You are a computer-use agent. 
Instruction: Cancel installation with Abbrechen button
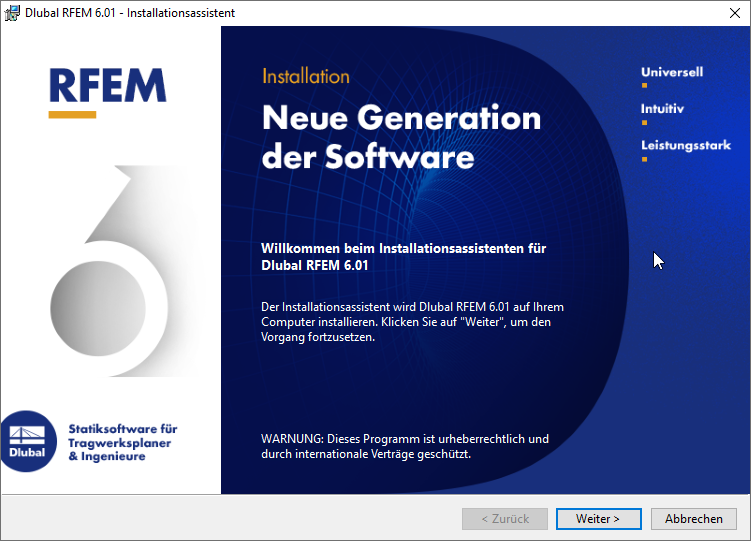694,519
